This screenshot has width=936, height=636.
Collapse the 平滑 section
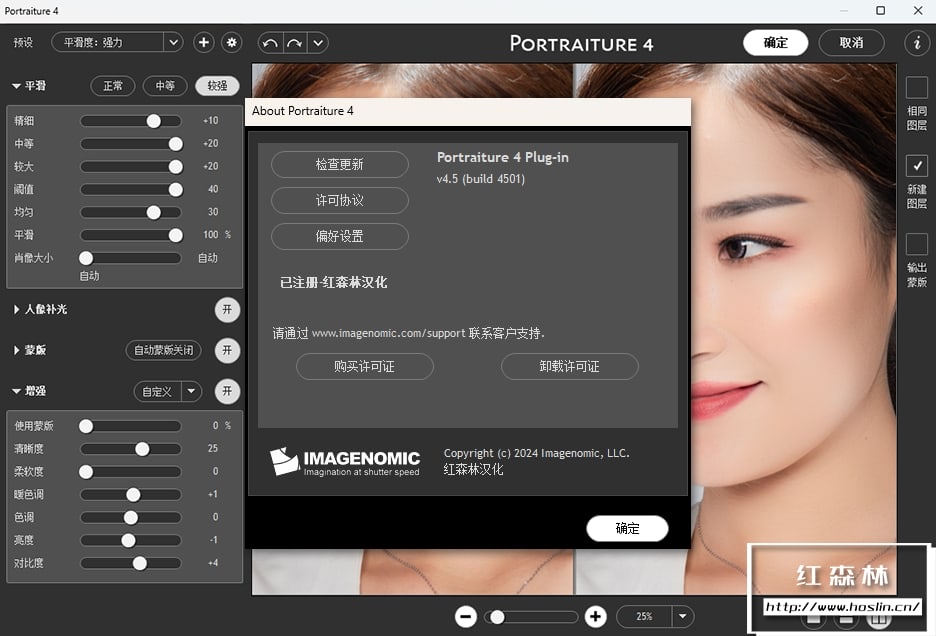pyautogui.click(x=16, y=86)
